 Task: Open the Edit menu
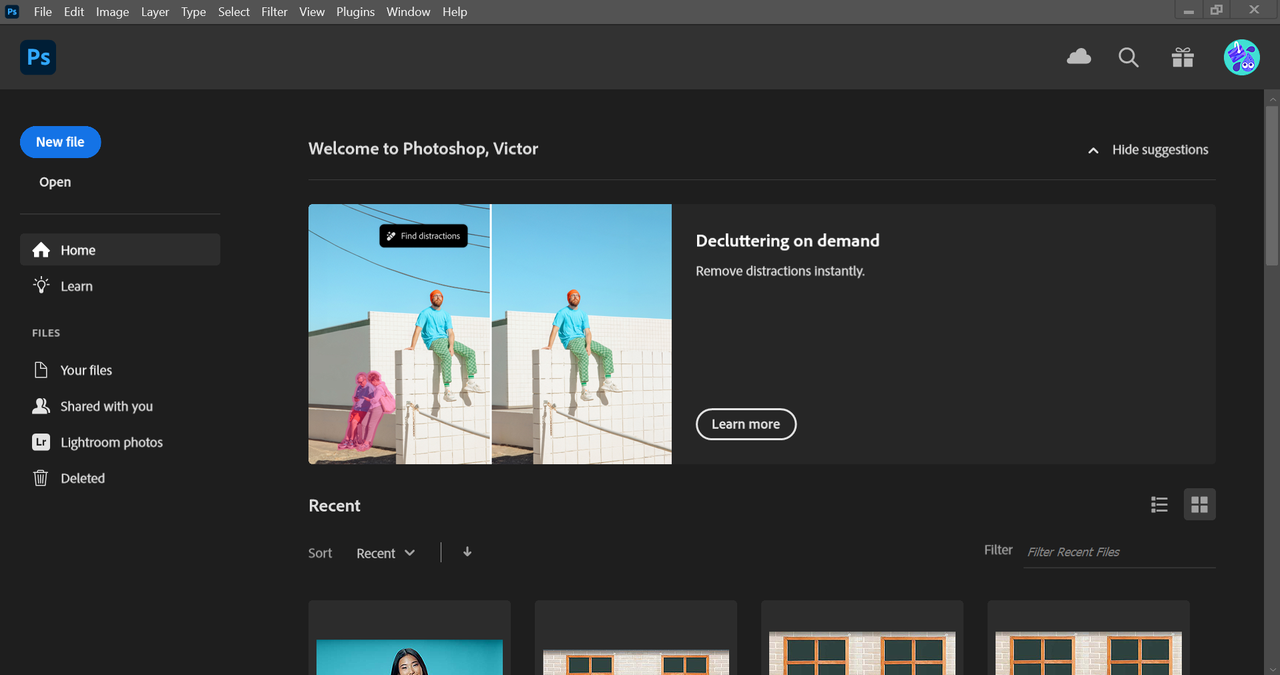(74, 12)
